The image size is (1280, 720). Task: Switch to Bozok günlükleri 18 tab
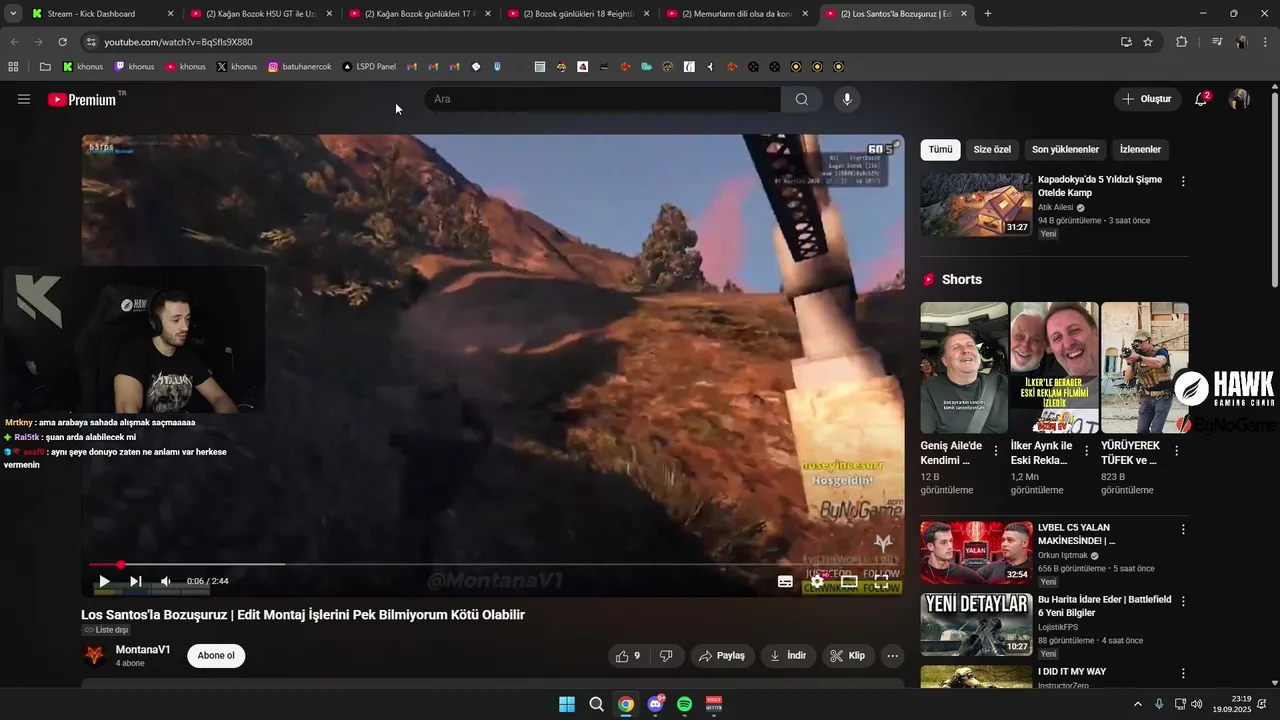pos(579,14)
